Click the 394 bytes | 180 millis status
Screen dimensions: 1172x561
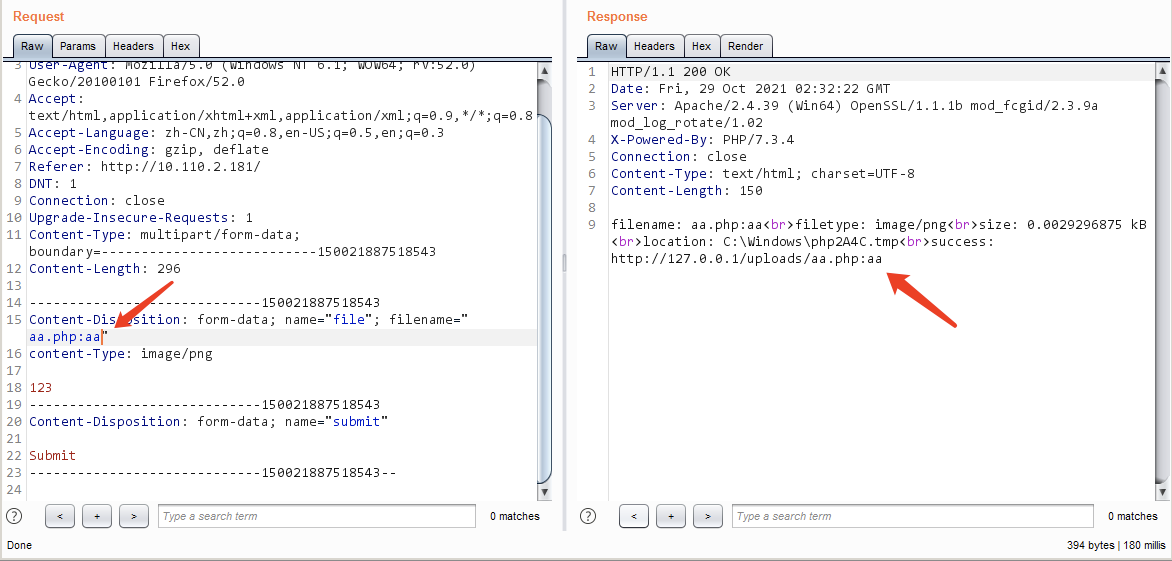(x=1115, y=545)
